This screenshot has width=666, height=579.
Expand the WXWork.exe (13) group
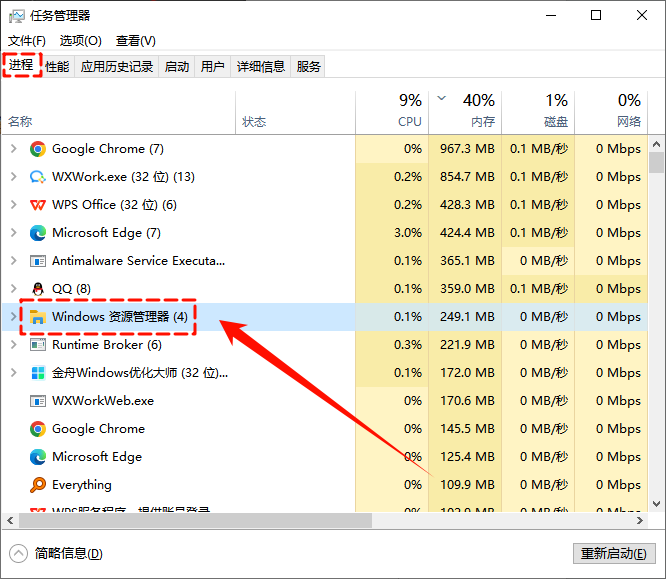click(x=14, y=177)
